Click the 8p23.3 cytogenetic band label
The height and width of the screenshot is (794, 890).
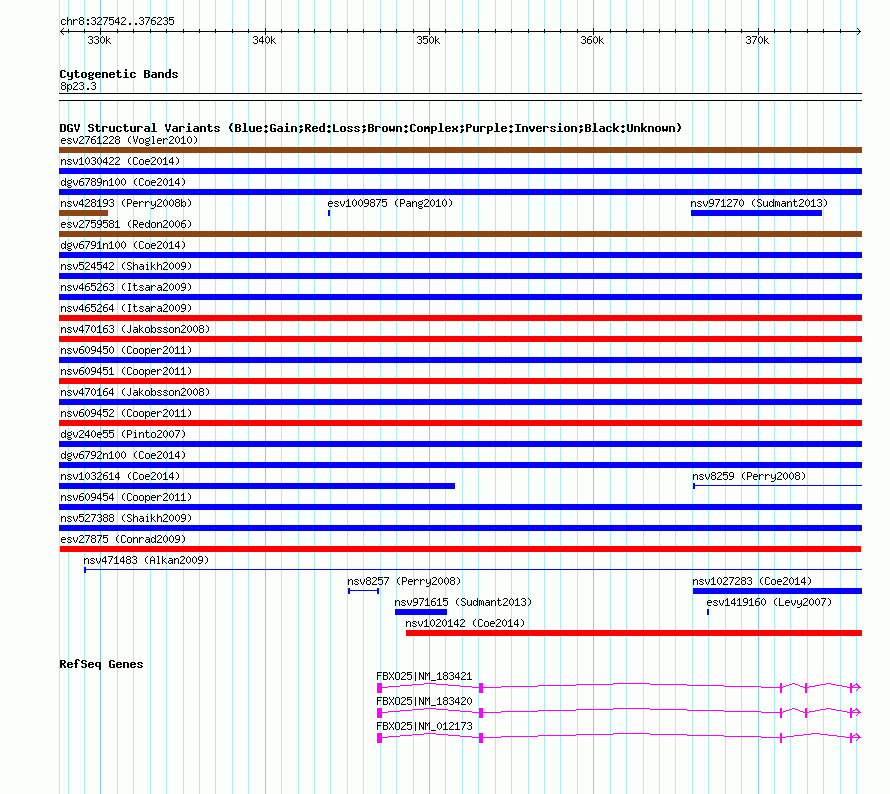(78, 86)
